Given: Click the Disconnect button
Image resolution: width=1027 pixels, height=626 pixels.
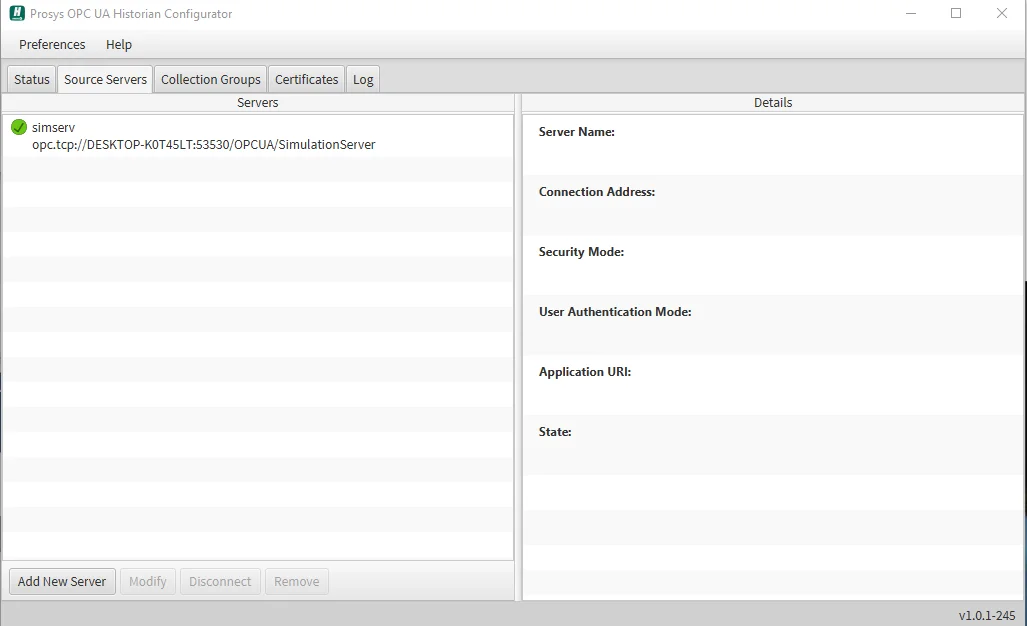Looking at the screenshot, I should (220, 581).
